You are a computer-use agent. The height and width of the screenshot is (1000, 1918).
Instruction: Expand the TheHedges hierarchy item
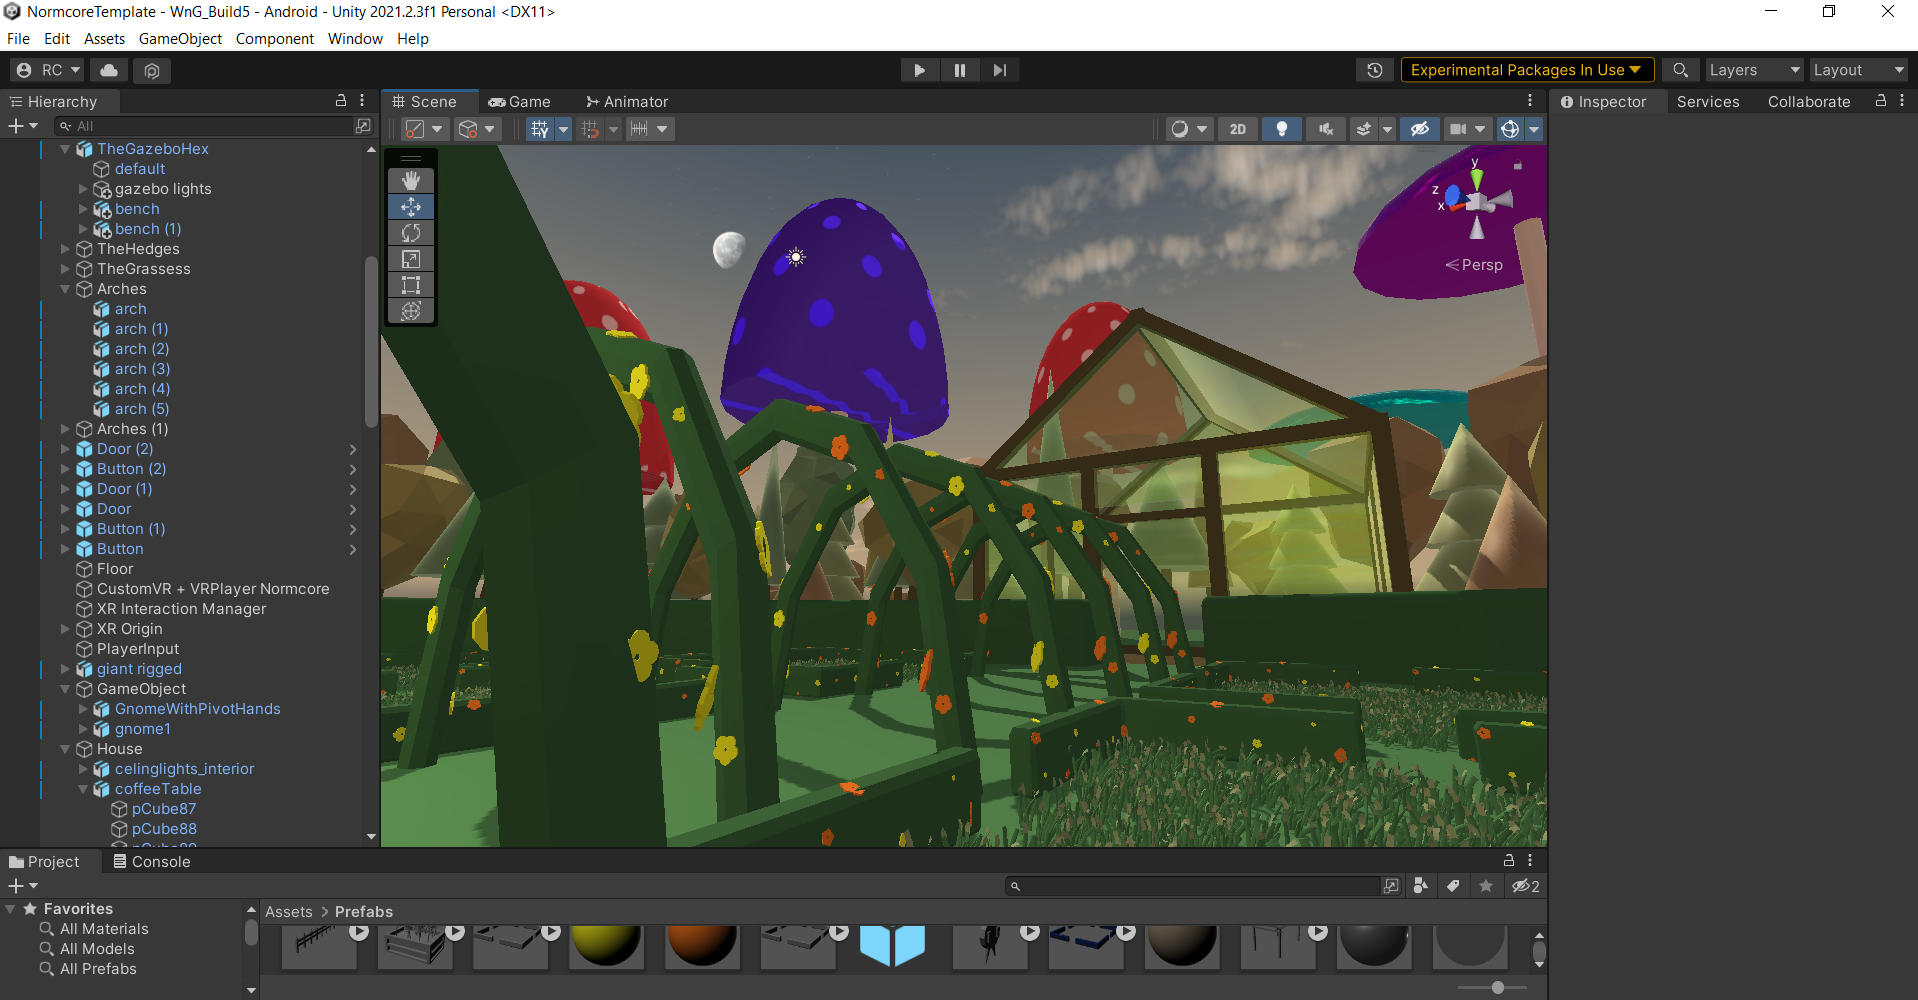(x=66, y=249)
